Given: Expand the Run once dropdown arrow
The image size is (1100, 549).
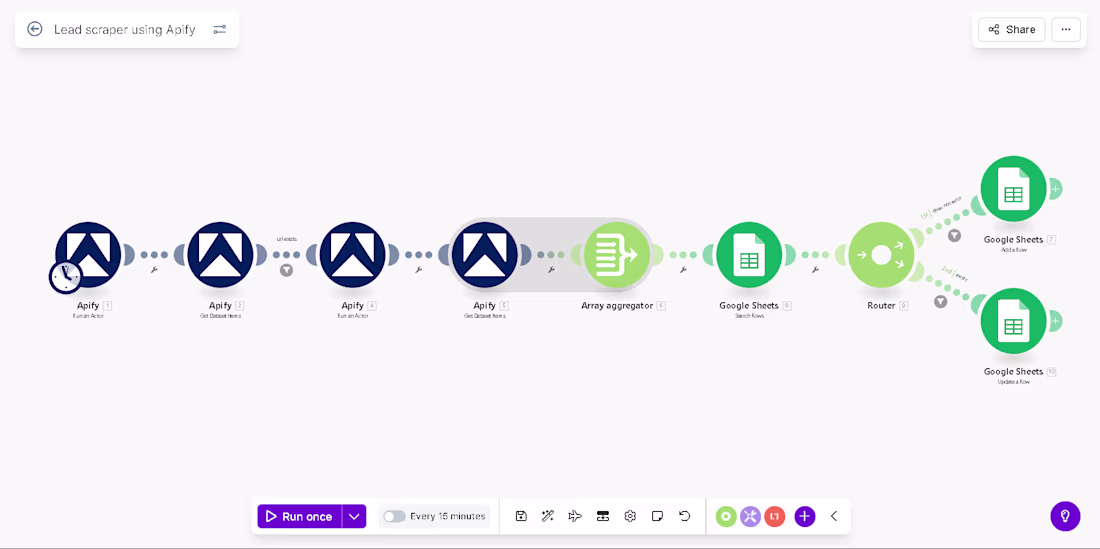Looking at the screenshot, I should click(x=354, y=517).
